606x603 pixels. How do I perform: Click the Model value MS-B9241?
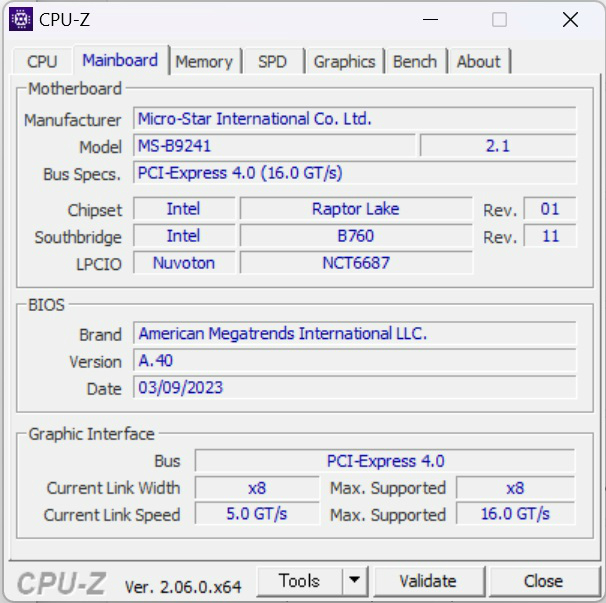[x=274, y=146]
